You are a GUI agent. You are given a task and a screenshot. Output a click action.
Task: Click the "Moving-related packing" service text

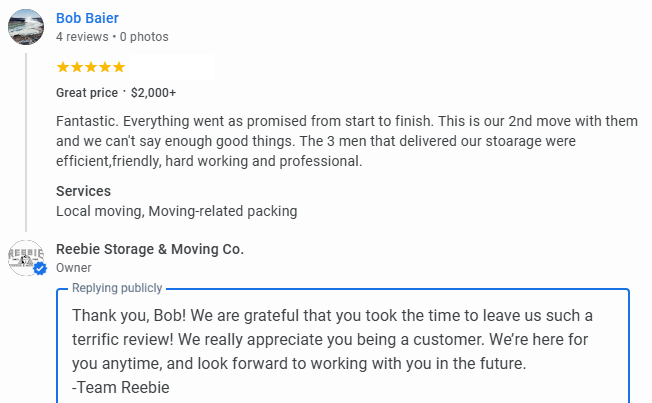click(223, 211)
